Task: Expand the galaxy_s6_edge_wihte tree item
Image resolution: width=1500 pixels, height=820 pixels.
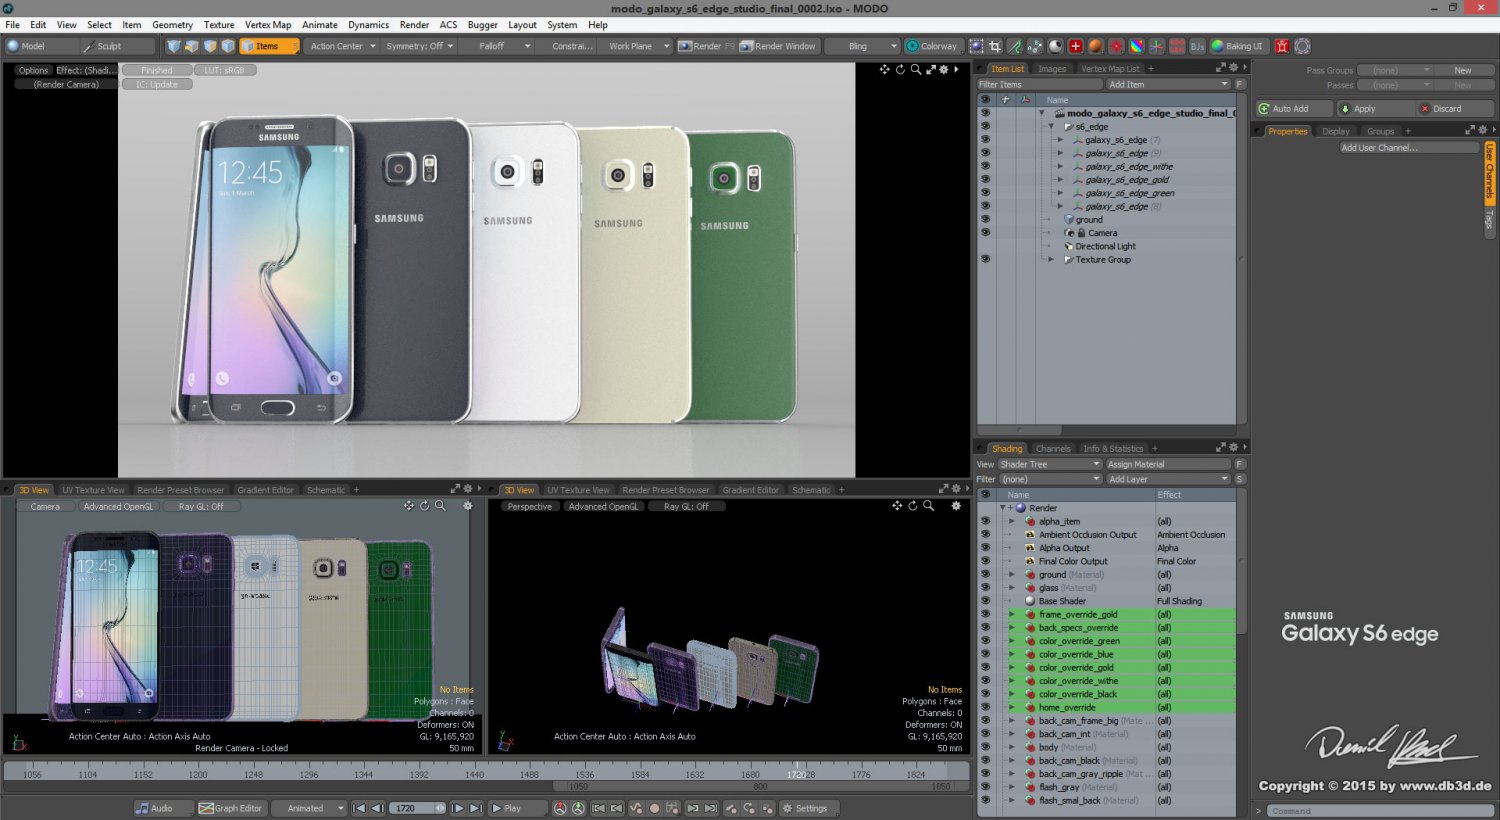Action: click(x=1061, y=166)
